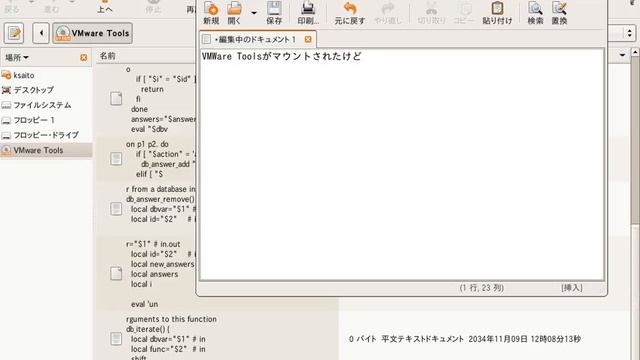Redo with the やり直し icon
Viewport: 640px width, 360px height.
(388, 13)
